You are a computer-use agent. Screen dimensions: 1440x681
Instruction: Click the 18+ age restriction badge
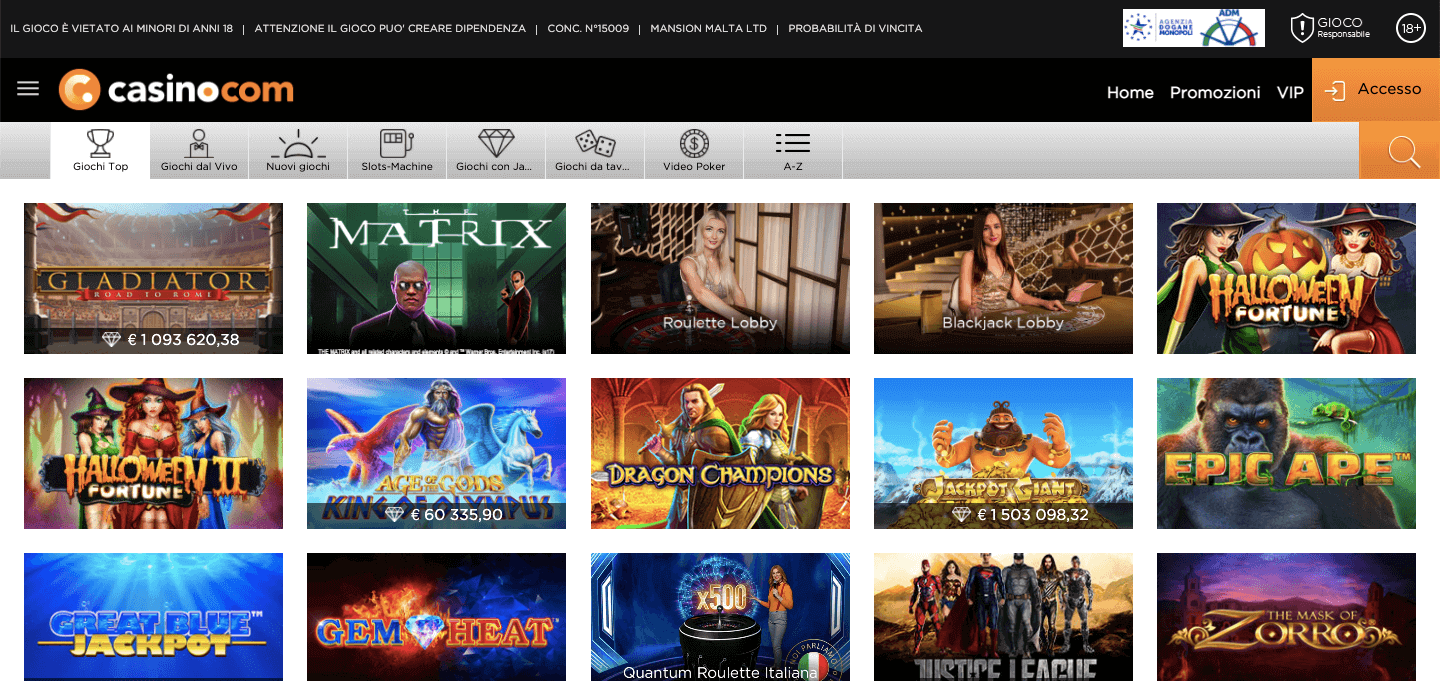tap(1411, 28)
